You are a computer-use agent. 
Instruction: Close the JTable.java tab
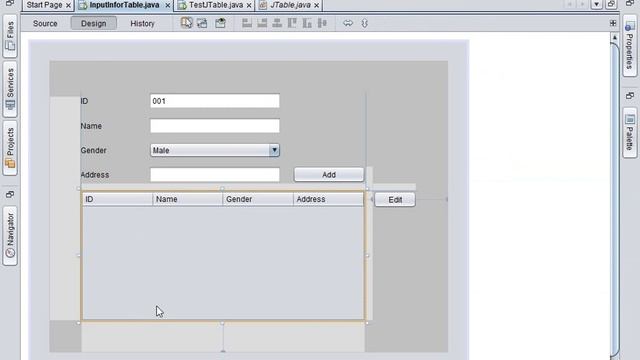316,5
